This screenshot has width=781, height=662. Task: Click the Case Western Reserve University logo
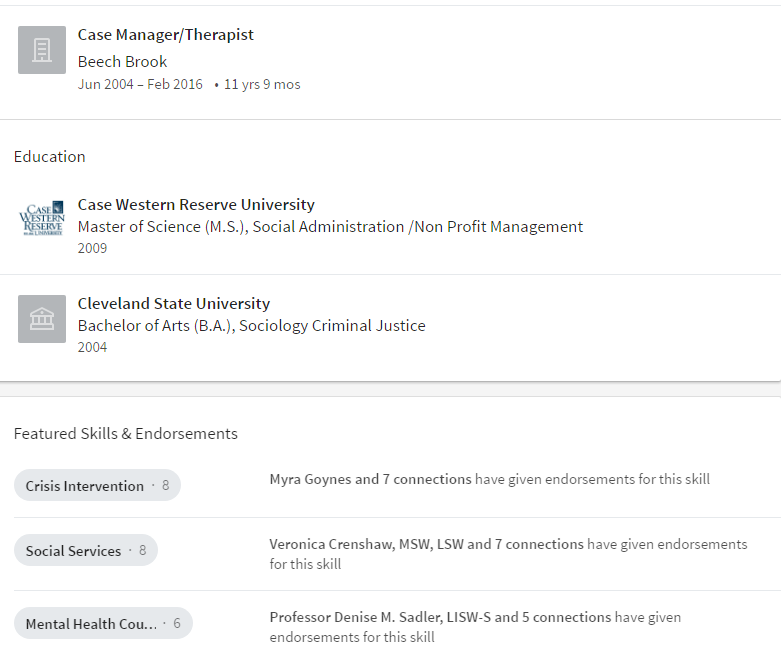pos(42,220)
